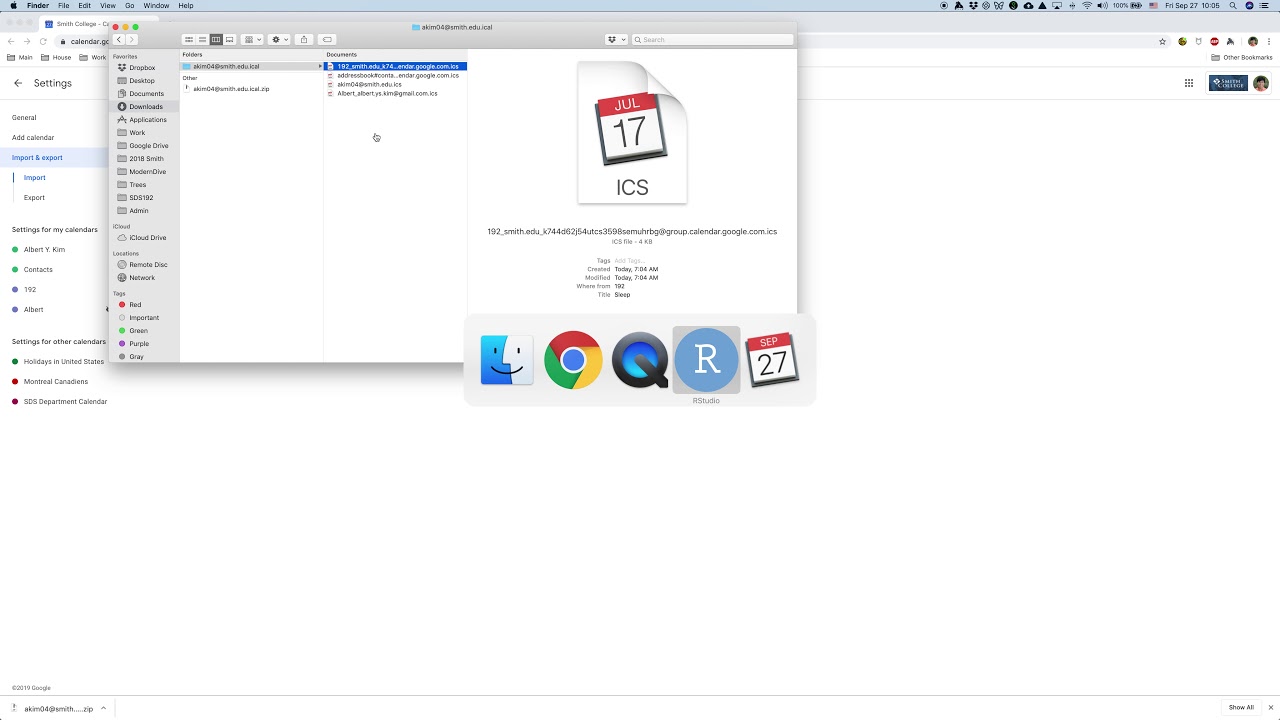Go forward in Finder window
The width and height of the screenshot is (1280, 720).
point(131,40)
